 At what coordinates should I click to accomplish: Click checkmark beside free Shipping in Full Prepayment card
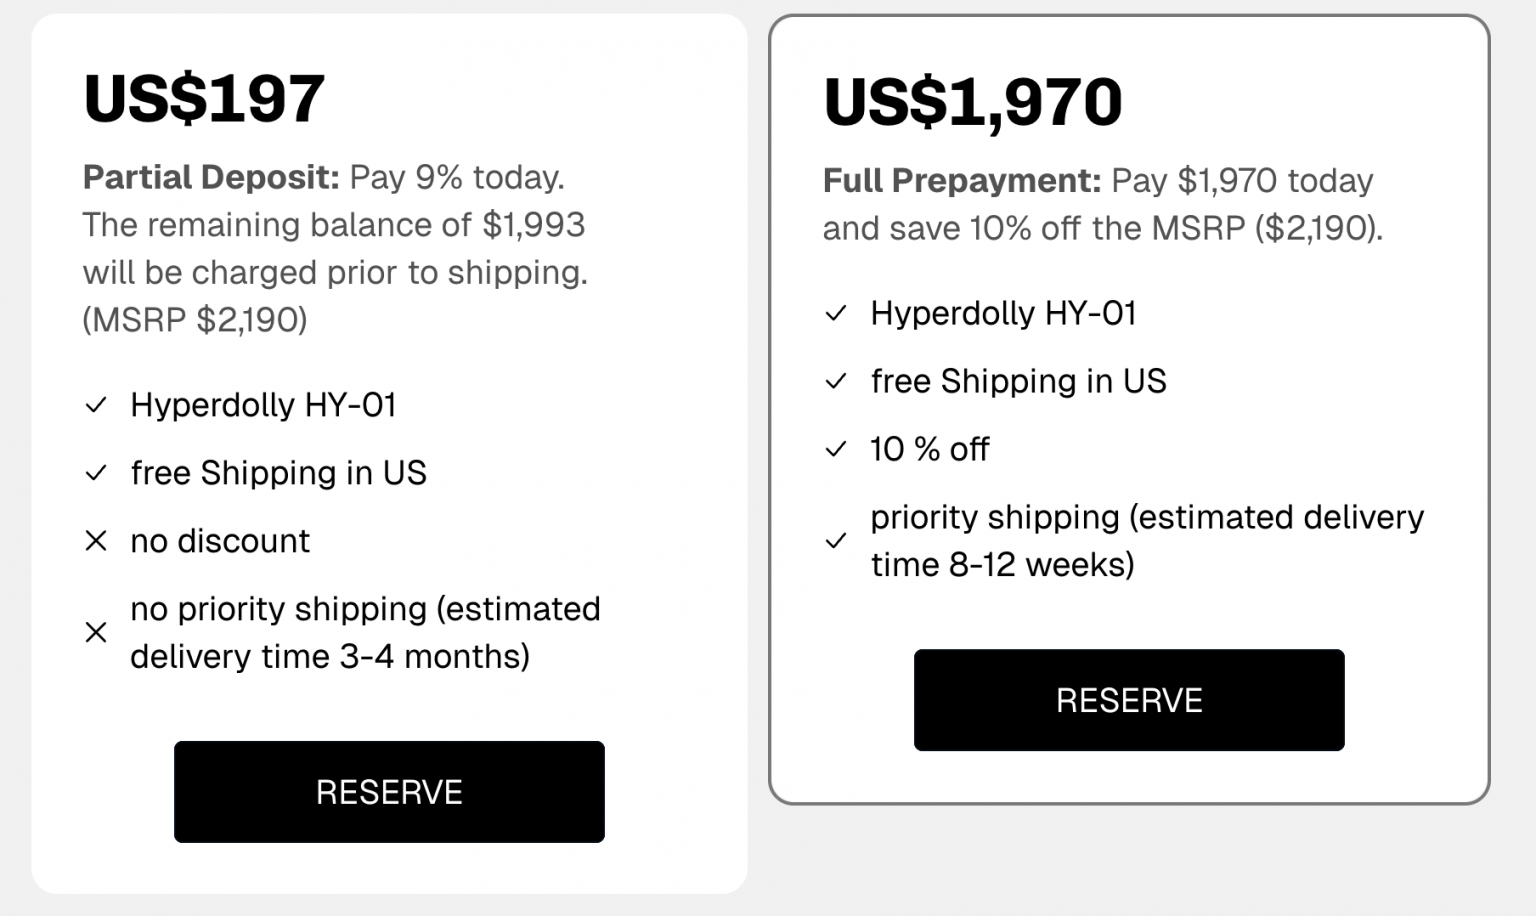(836, 381)
